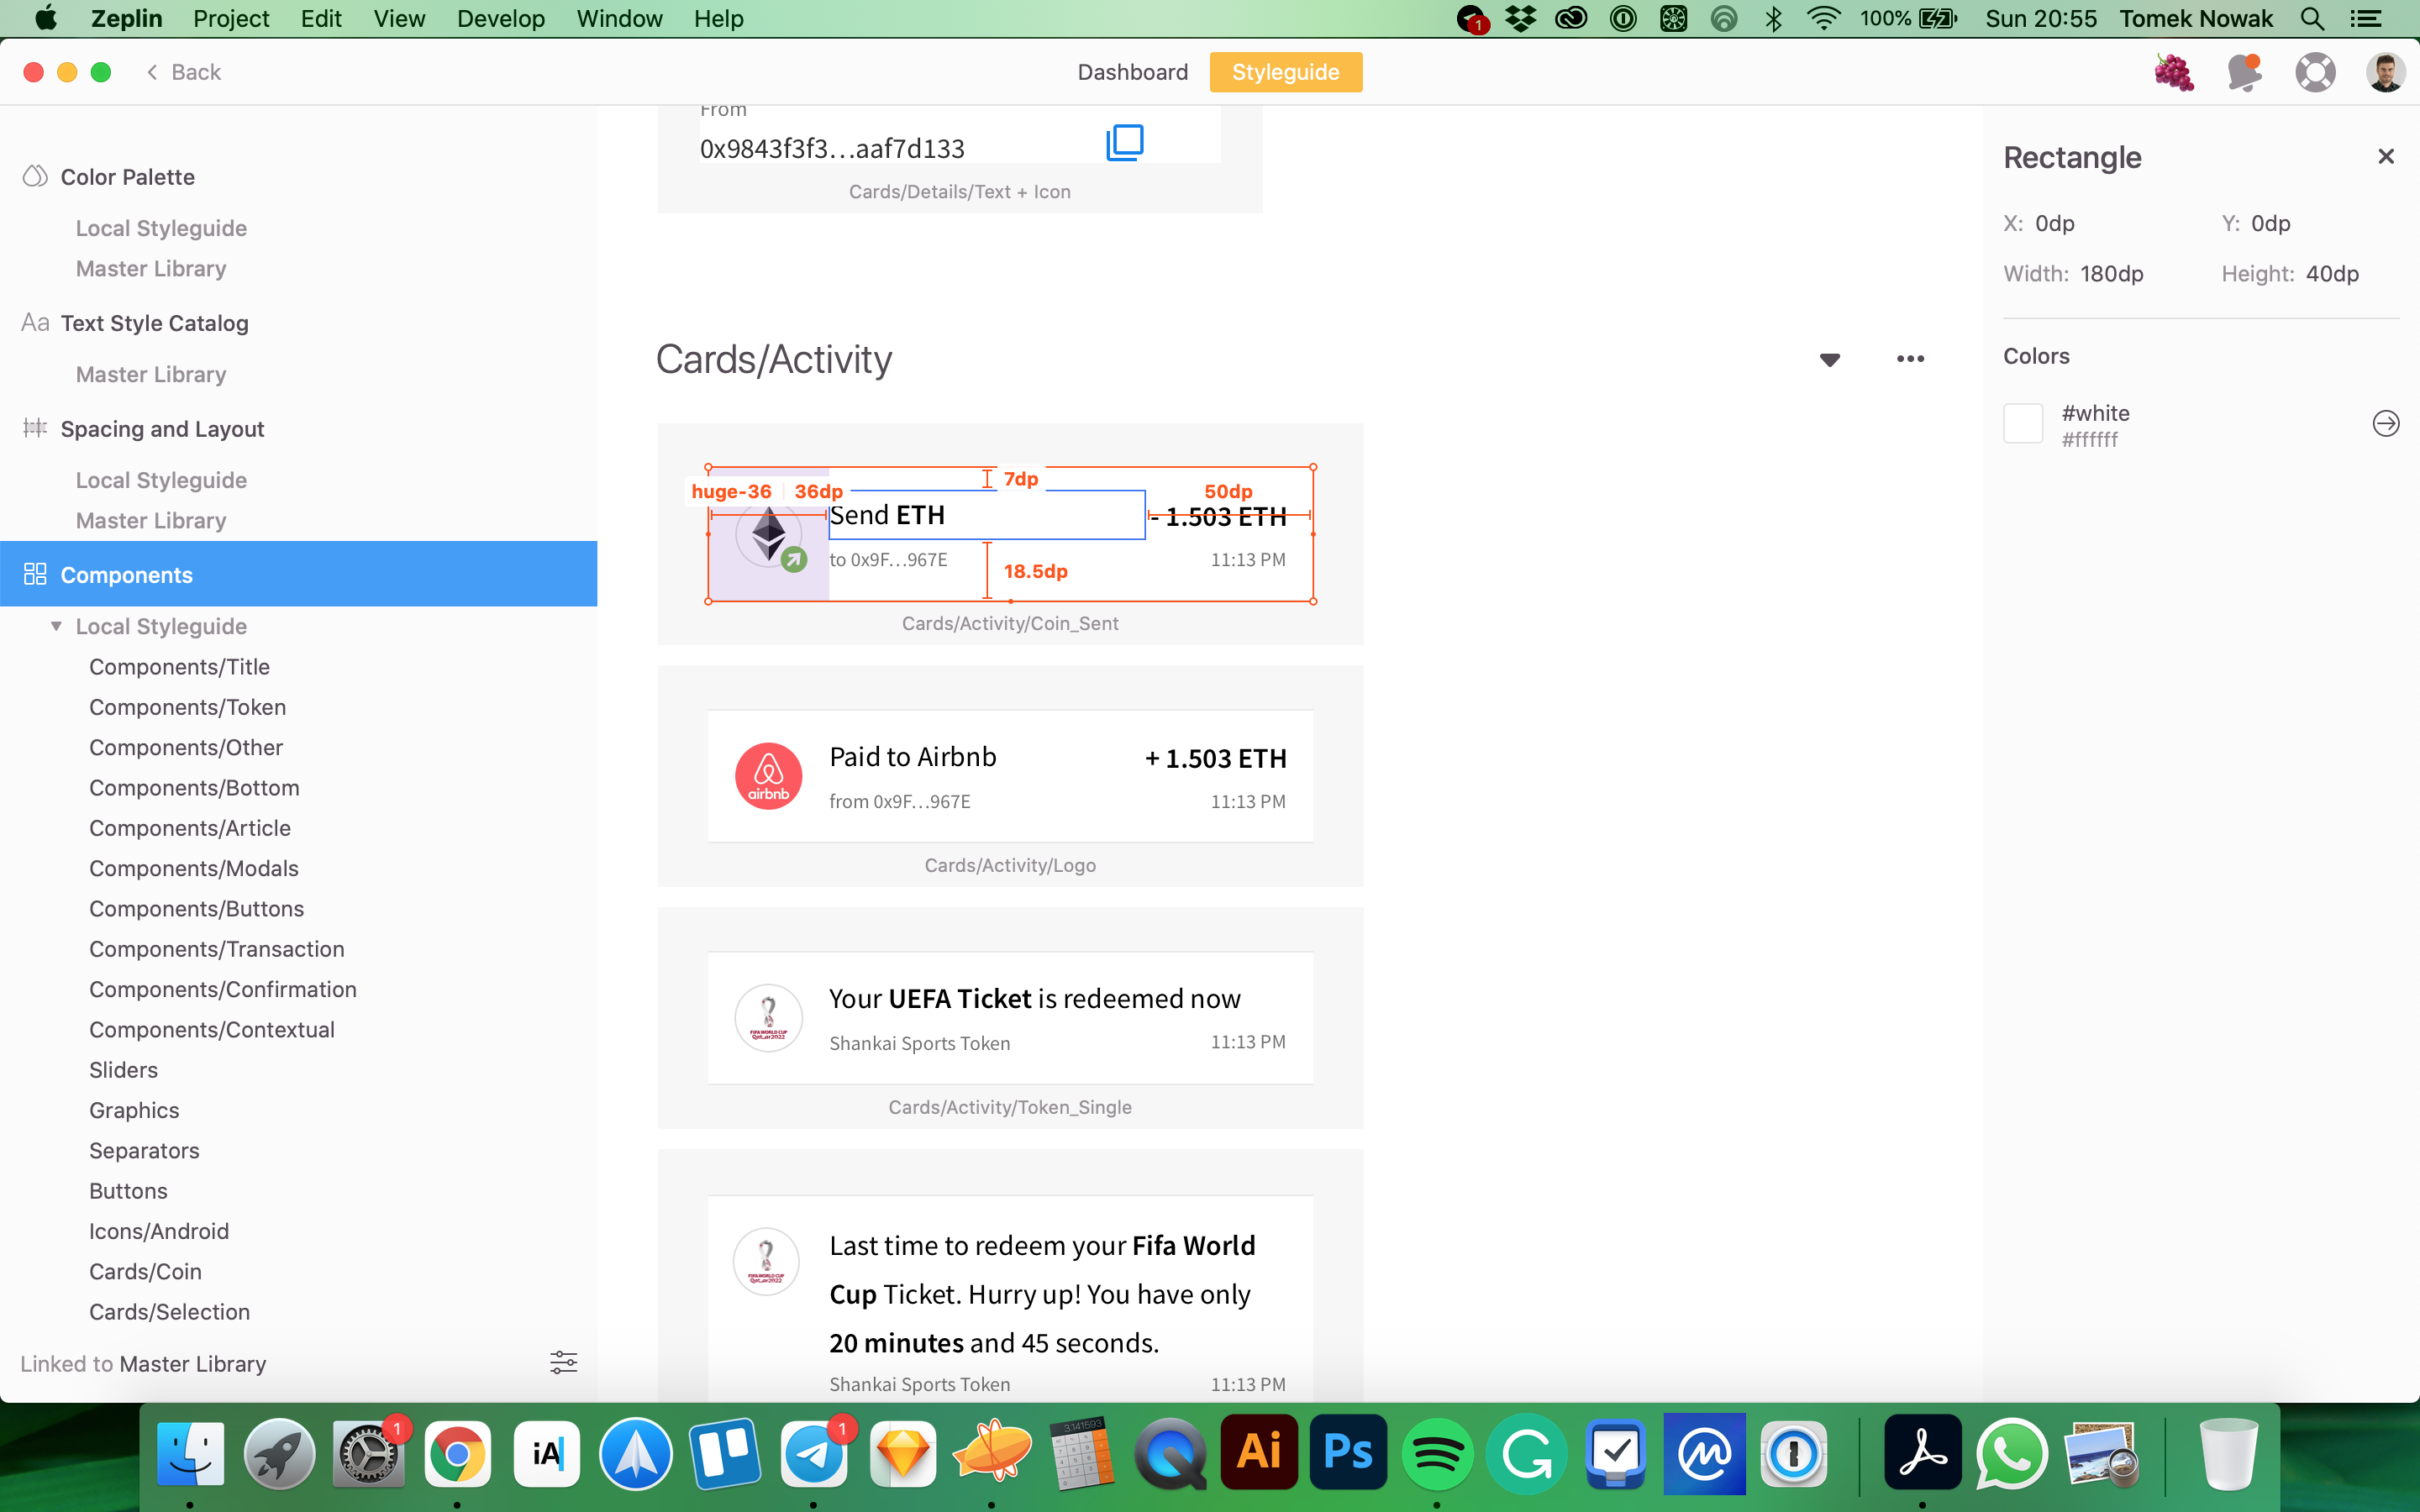Image resolution: width=2420 pixels, height=1512 pixels.
Task: Open details for the #white color via arrow icon
Action: click(x=2387, y=423)
